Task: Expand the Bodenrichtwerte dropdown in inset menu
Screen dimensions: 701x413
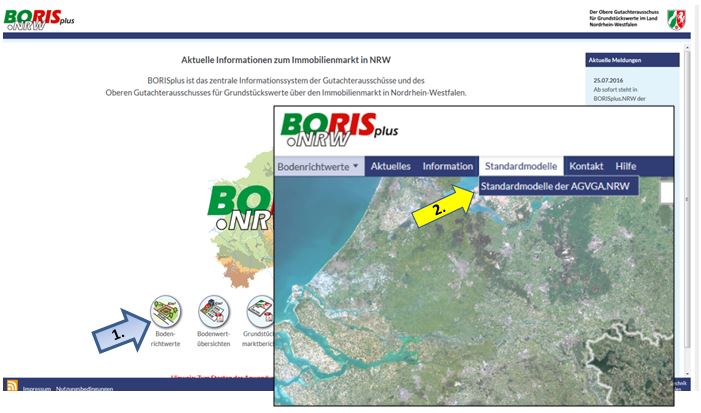Action: (x=319, y=166)
